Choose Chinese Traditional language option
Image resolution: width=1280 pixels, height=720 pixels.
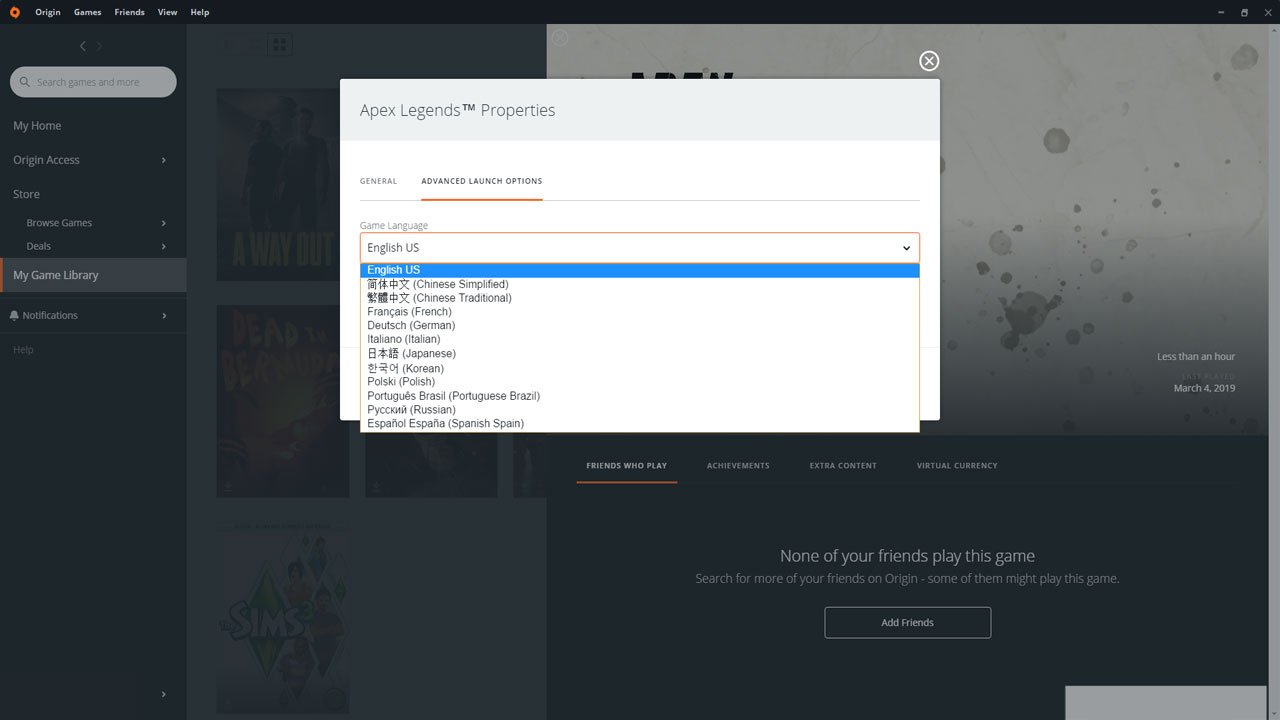(x=640, y=298)
